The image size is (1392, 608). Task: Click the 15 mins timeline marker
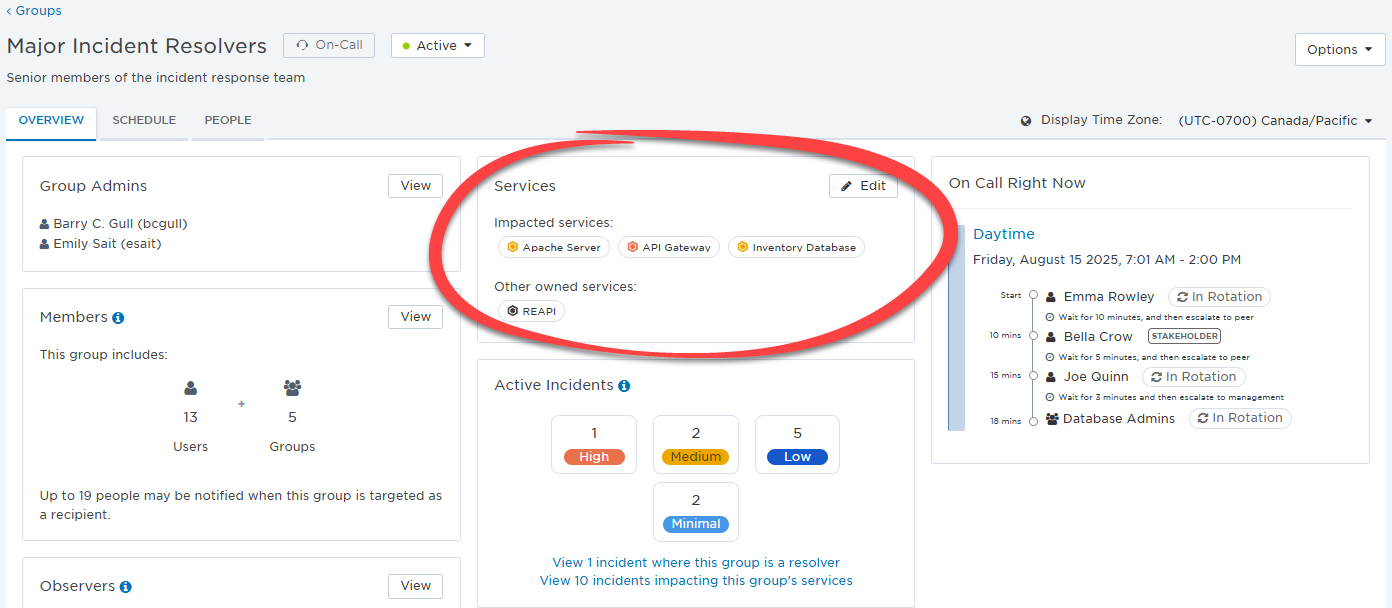click(1033, 376)
